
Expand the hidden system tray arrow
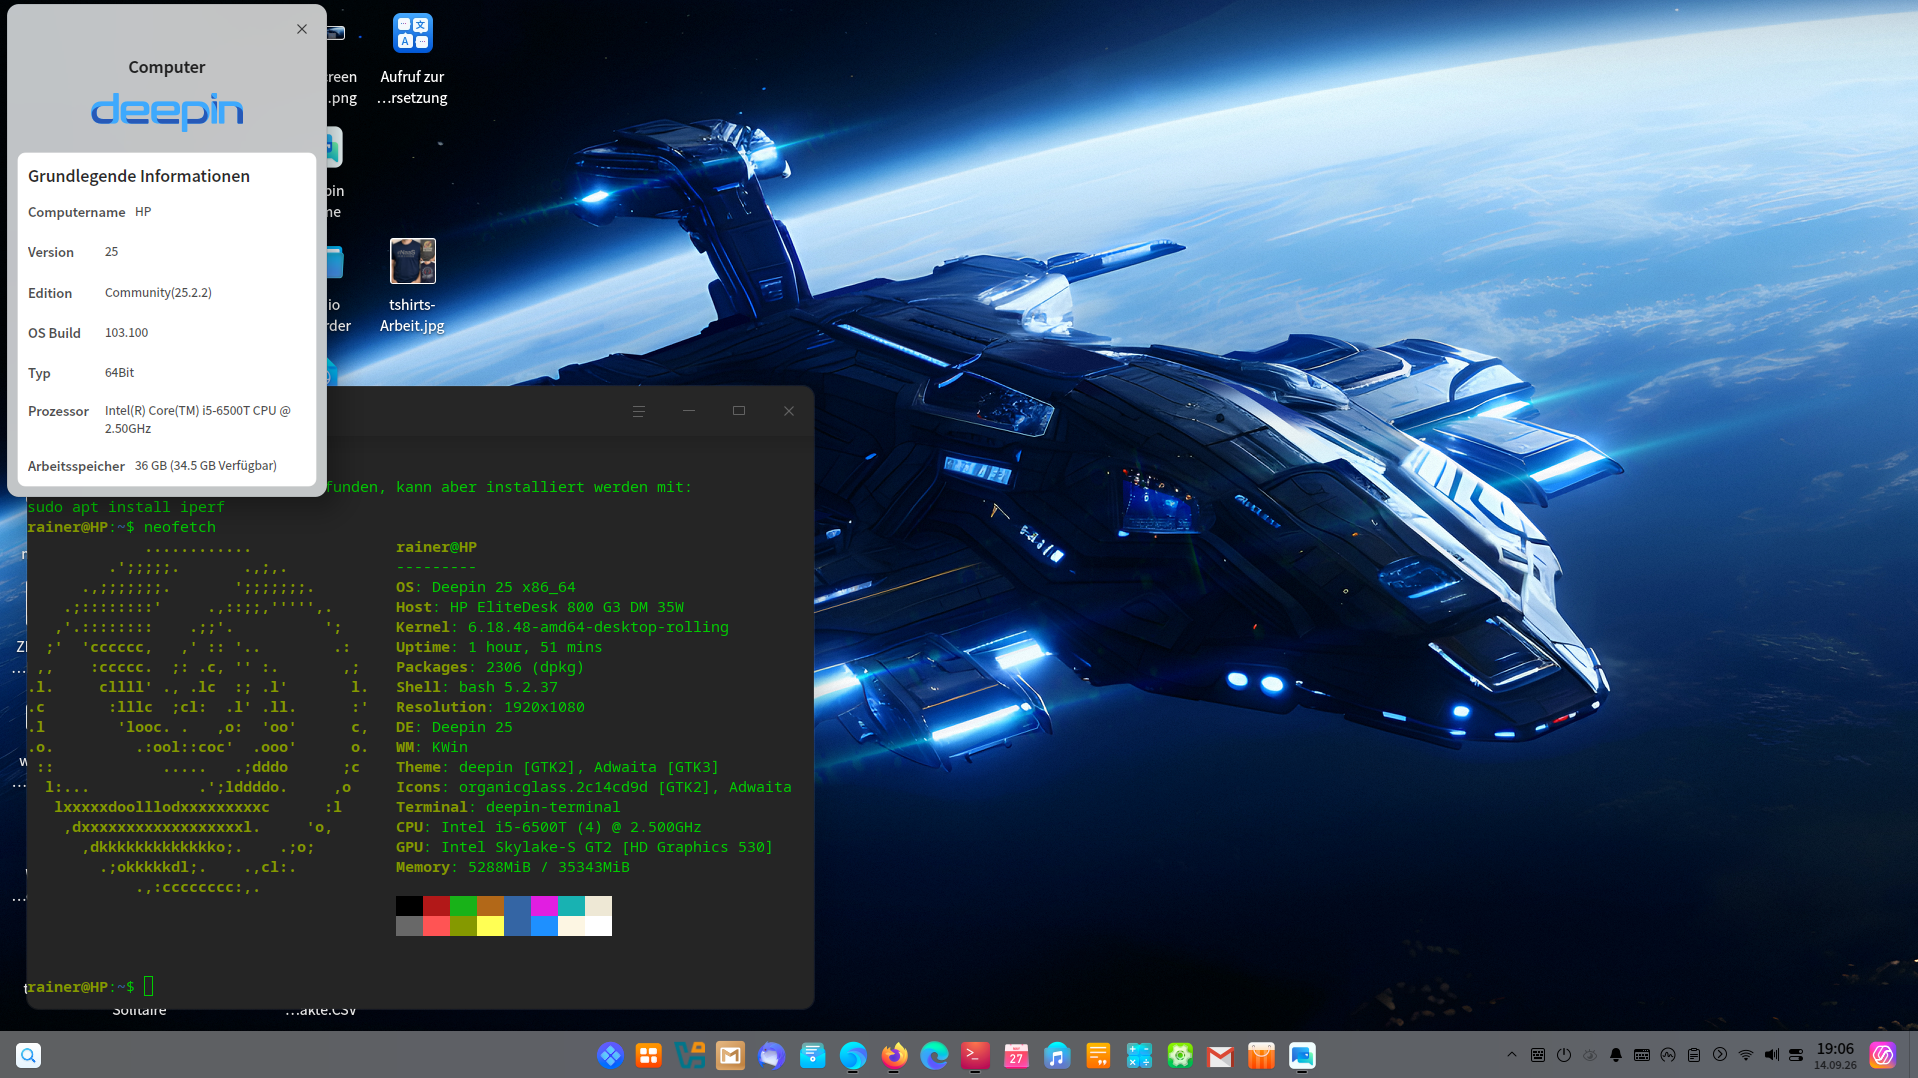click(x=1512, y=1055)
